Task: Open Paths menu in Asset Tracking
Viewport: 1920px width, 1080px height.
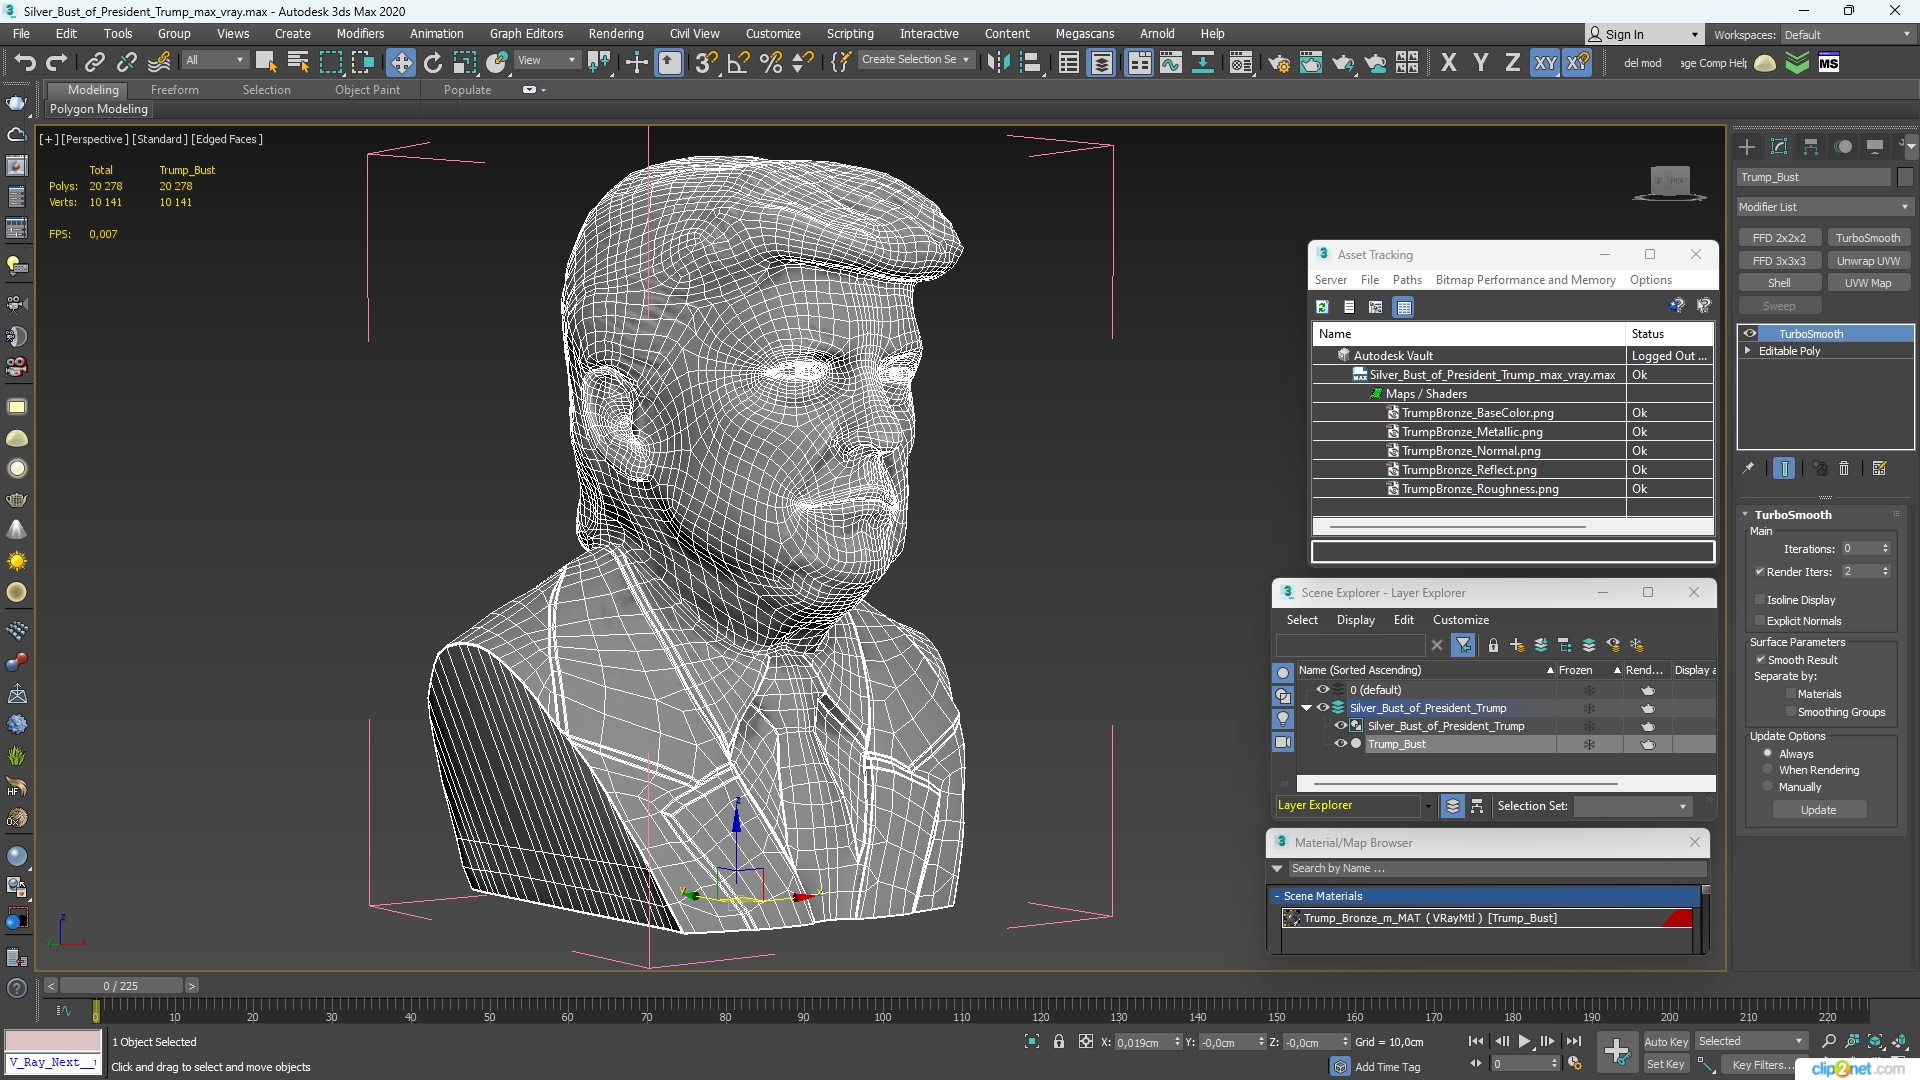Action: 1407,280
